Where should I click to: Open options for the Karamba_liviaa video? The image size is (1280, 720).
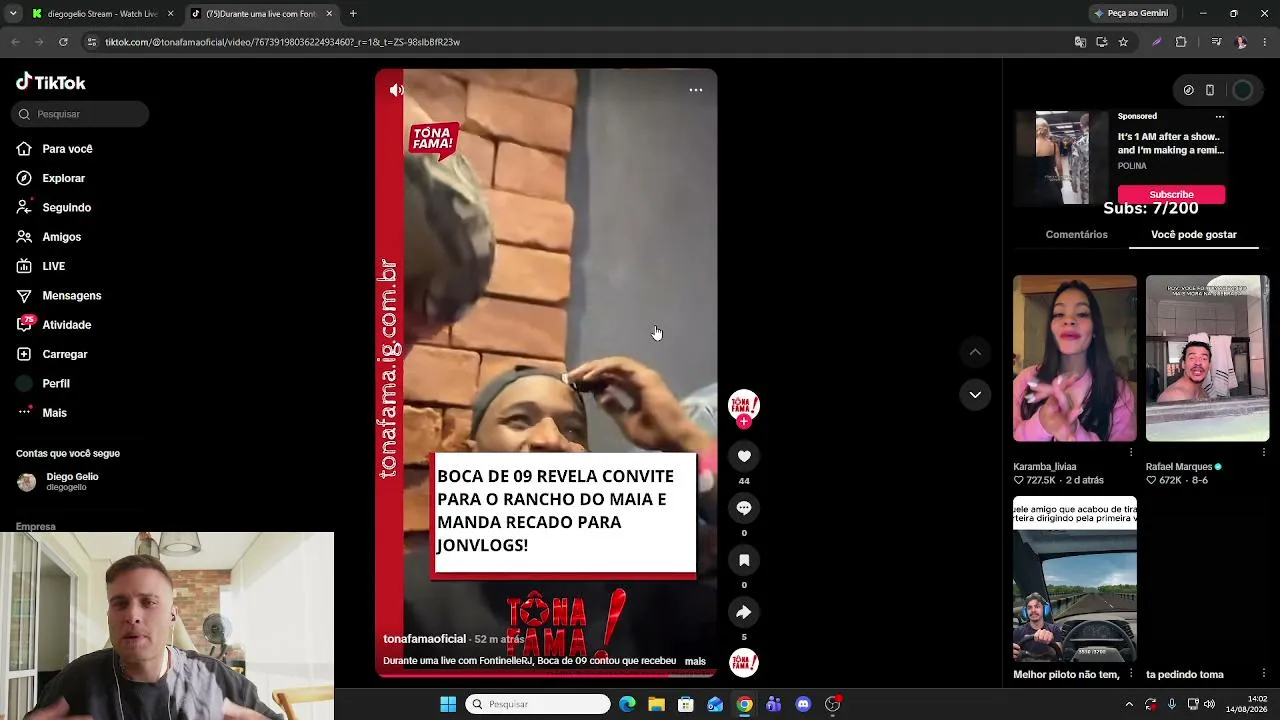[1131, 452]
